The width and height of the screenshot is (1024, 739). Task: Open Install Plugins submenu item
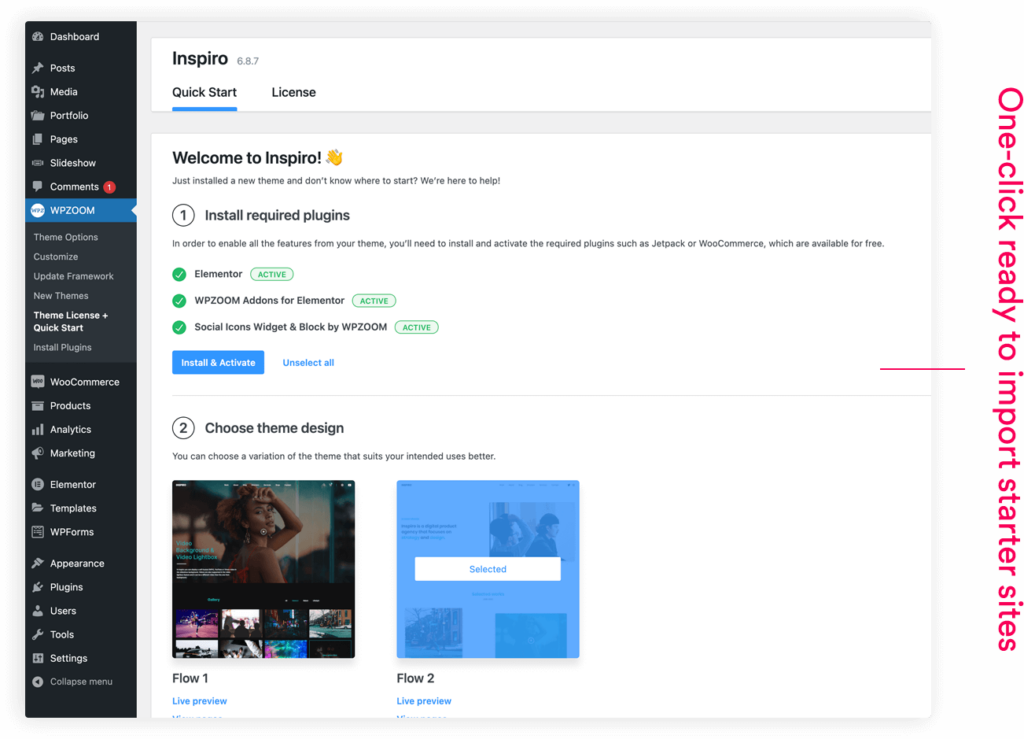pos(63,347)
